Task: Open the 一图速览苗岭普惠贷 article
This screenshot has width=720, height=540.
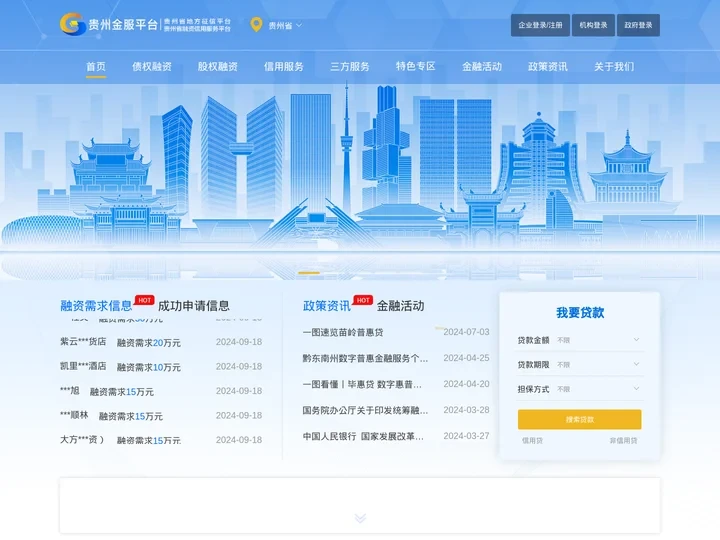Action: point(343,332)
